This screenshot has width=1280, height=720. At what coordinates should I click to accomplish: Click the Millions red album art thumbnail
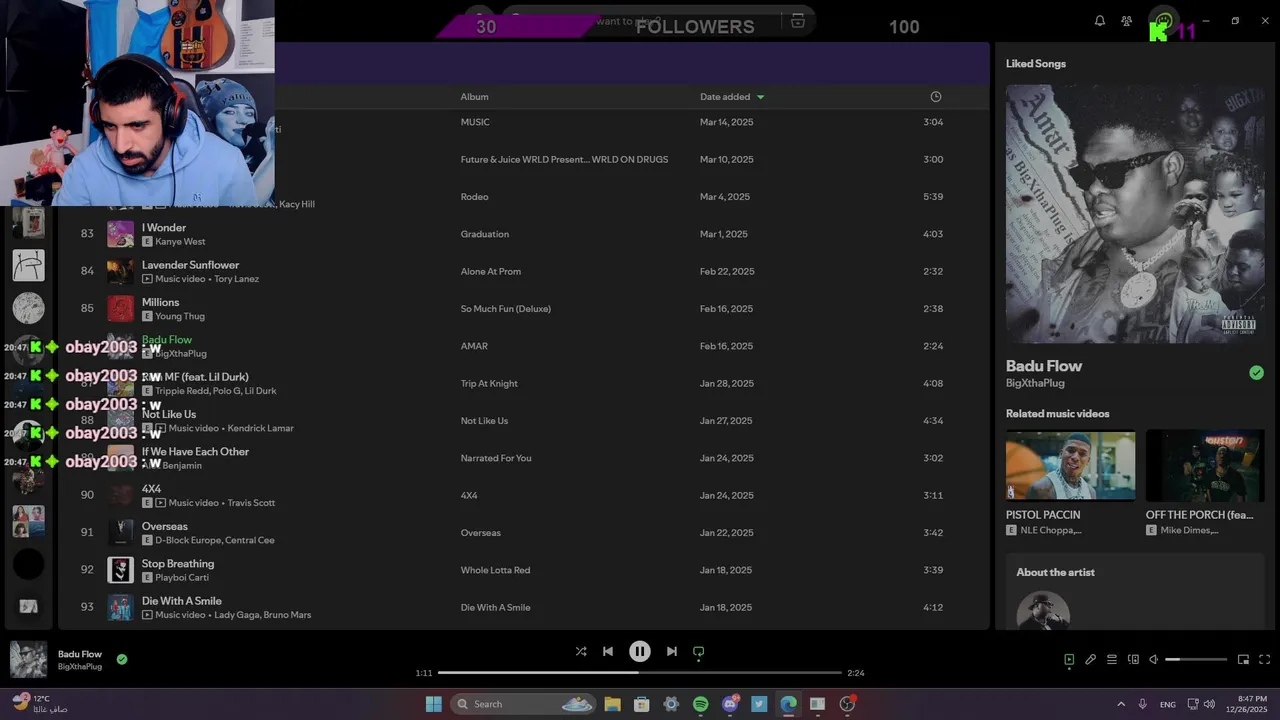[x=120, y=309]
